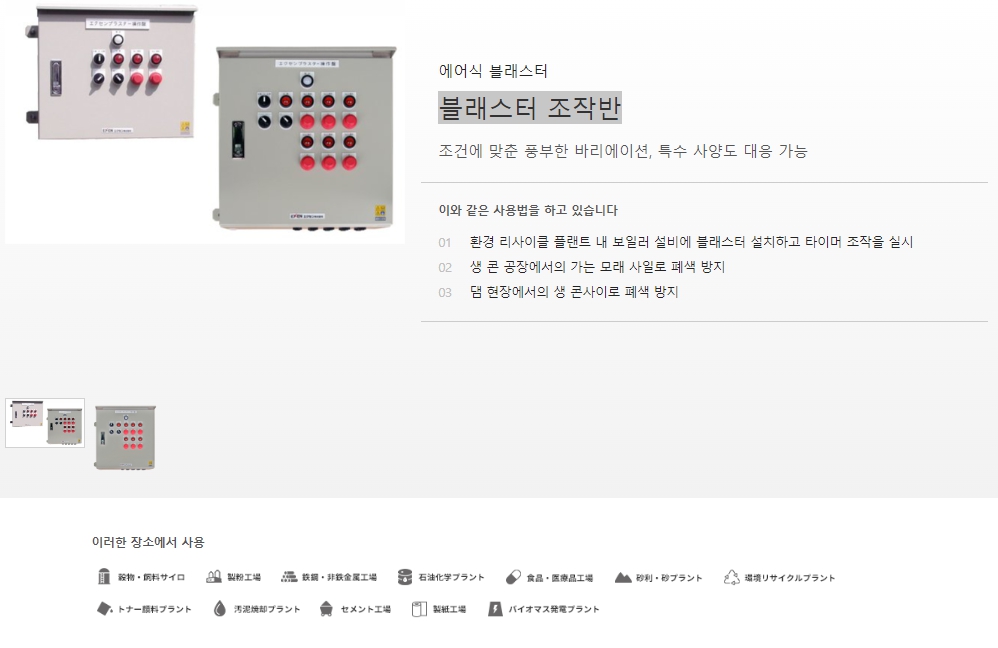This screenshot has width=998, height=648.
Task: Click the paper mill roll icon
Action: pos(419,609)
